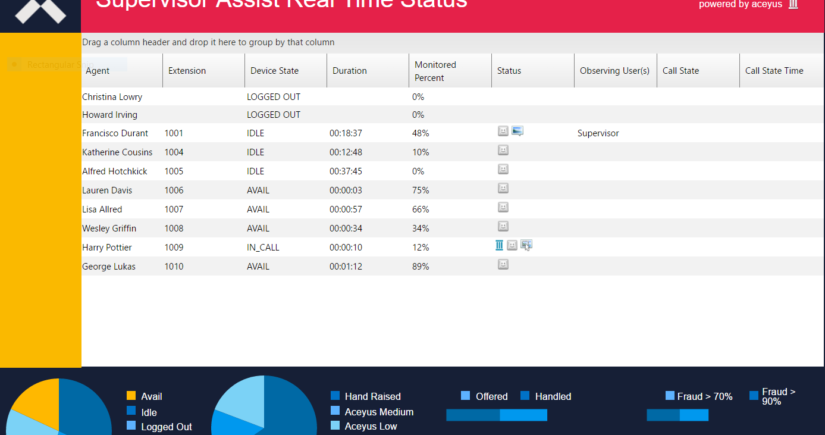This screenshot has width=825, height=435.
Task: Click the Avail legend color swatch
Action: point(131,396)
